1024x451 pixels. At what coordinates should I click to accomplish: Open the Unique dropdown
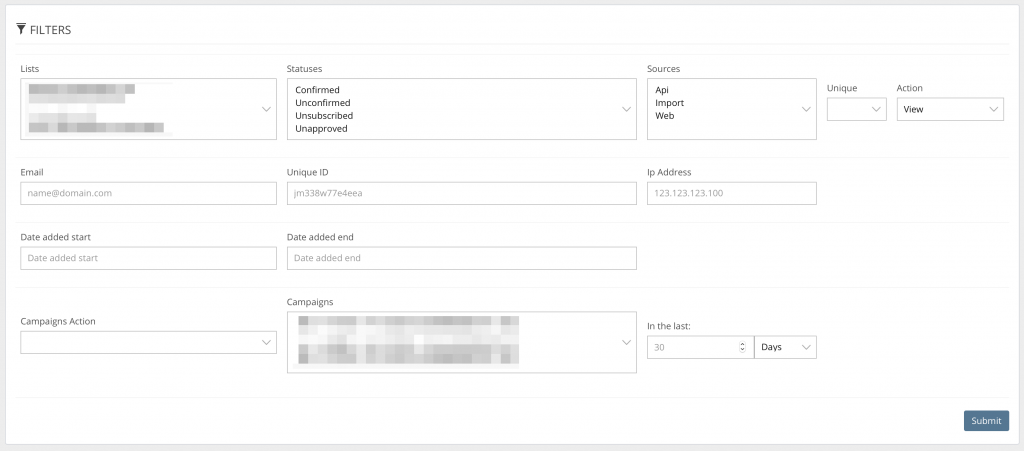[856, 109]
